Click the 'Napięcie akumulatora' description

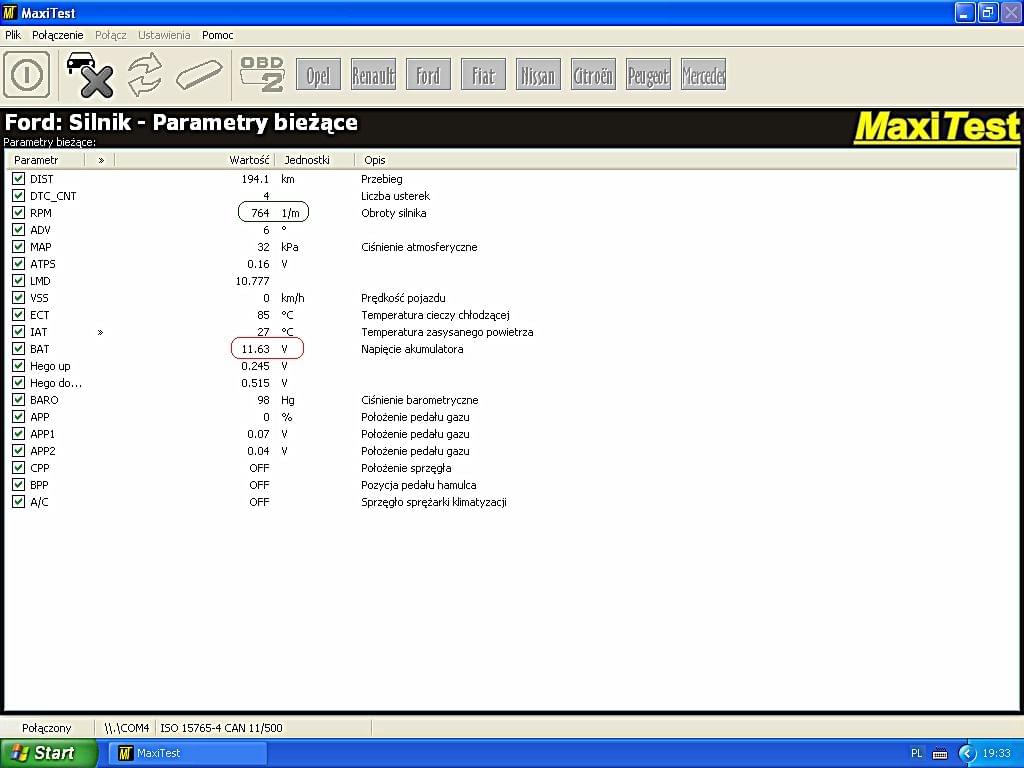click(x=412, y=349)
